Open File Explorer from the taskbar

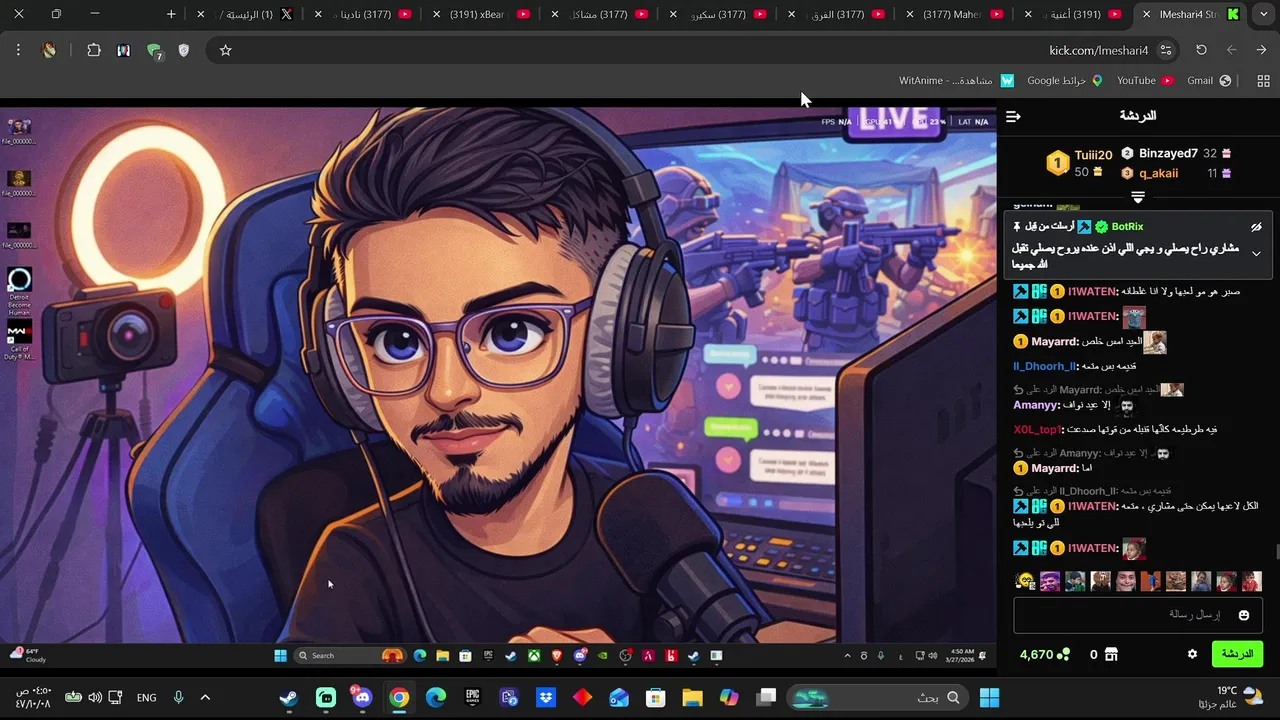[x=692, y=698]
